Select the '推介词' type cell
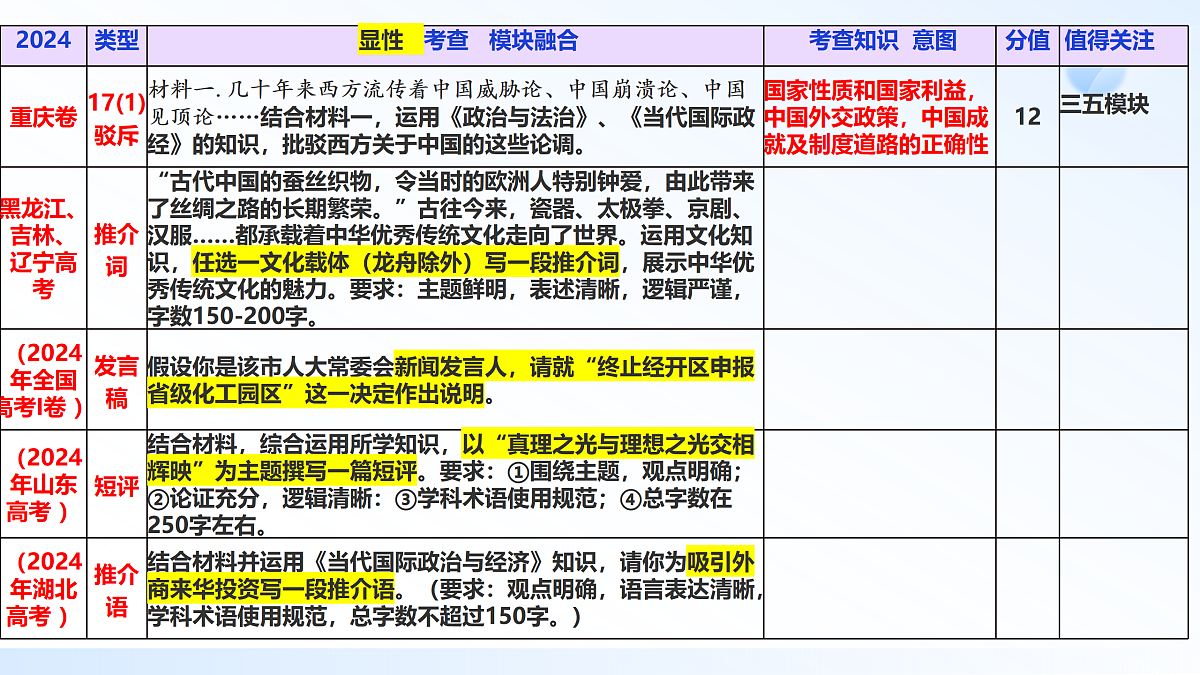1200x675 pixels. pos(117,250)
